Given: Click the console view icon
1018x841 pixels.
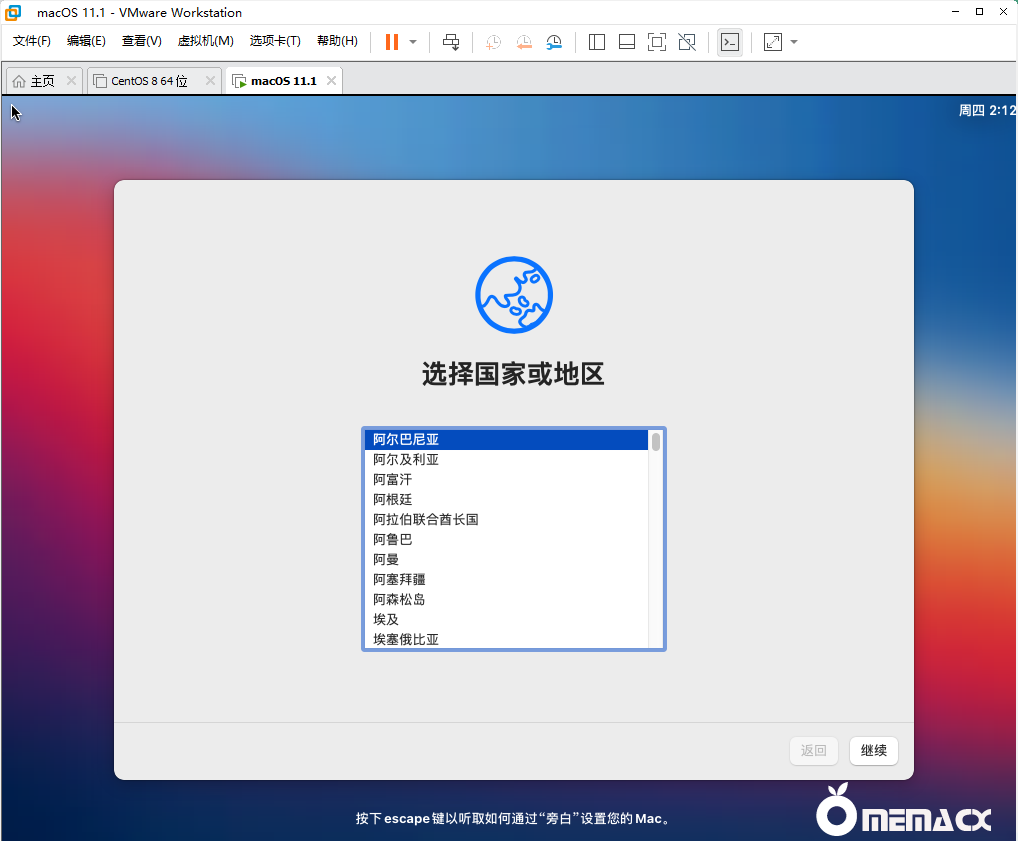Looking at the screenshot, I should coord(730,42).
